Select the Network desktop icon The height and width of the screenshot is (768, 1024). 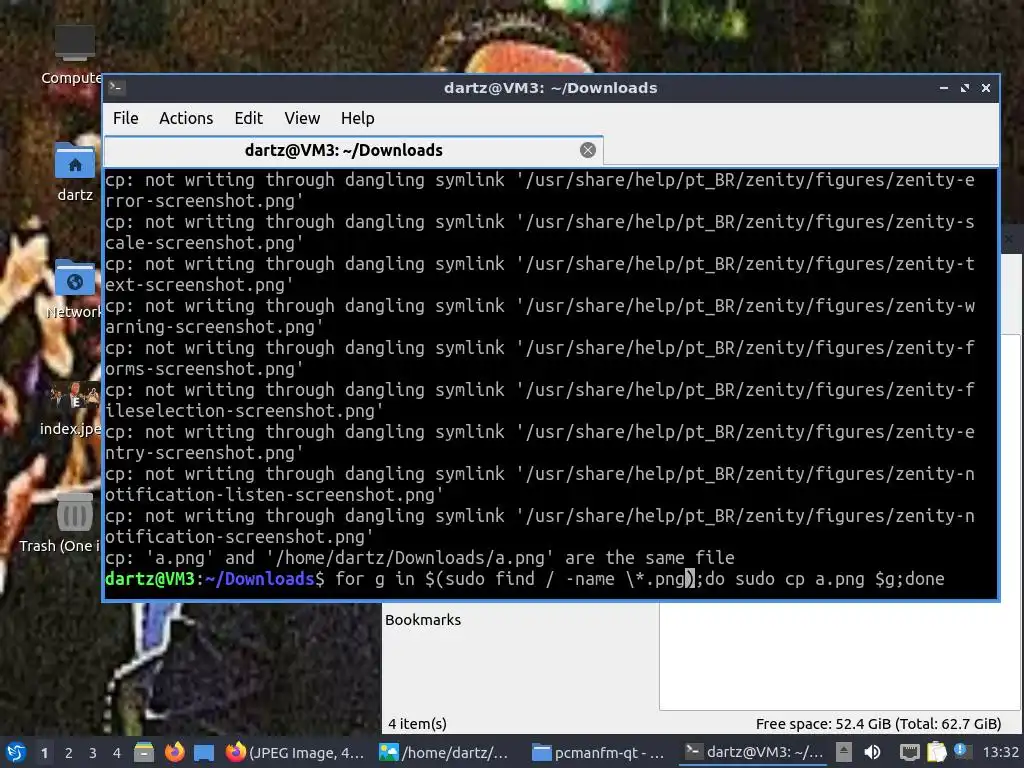(x=74, y=288)
